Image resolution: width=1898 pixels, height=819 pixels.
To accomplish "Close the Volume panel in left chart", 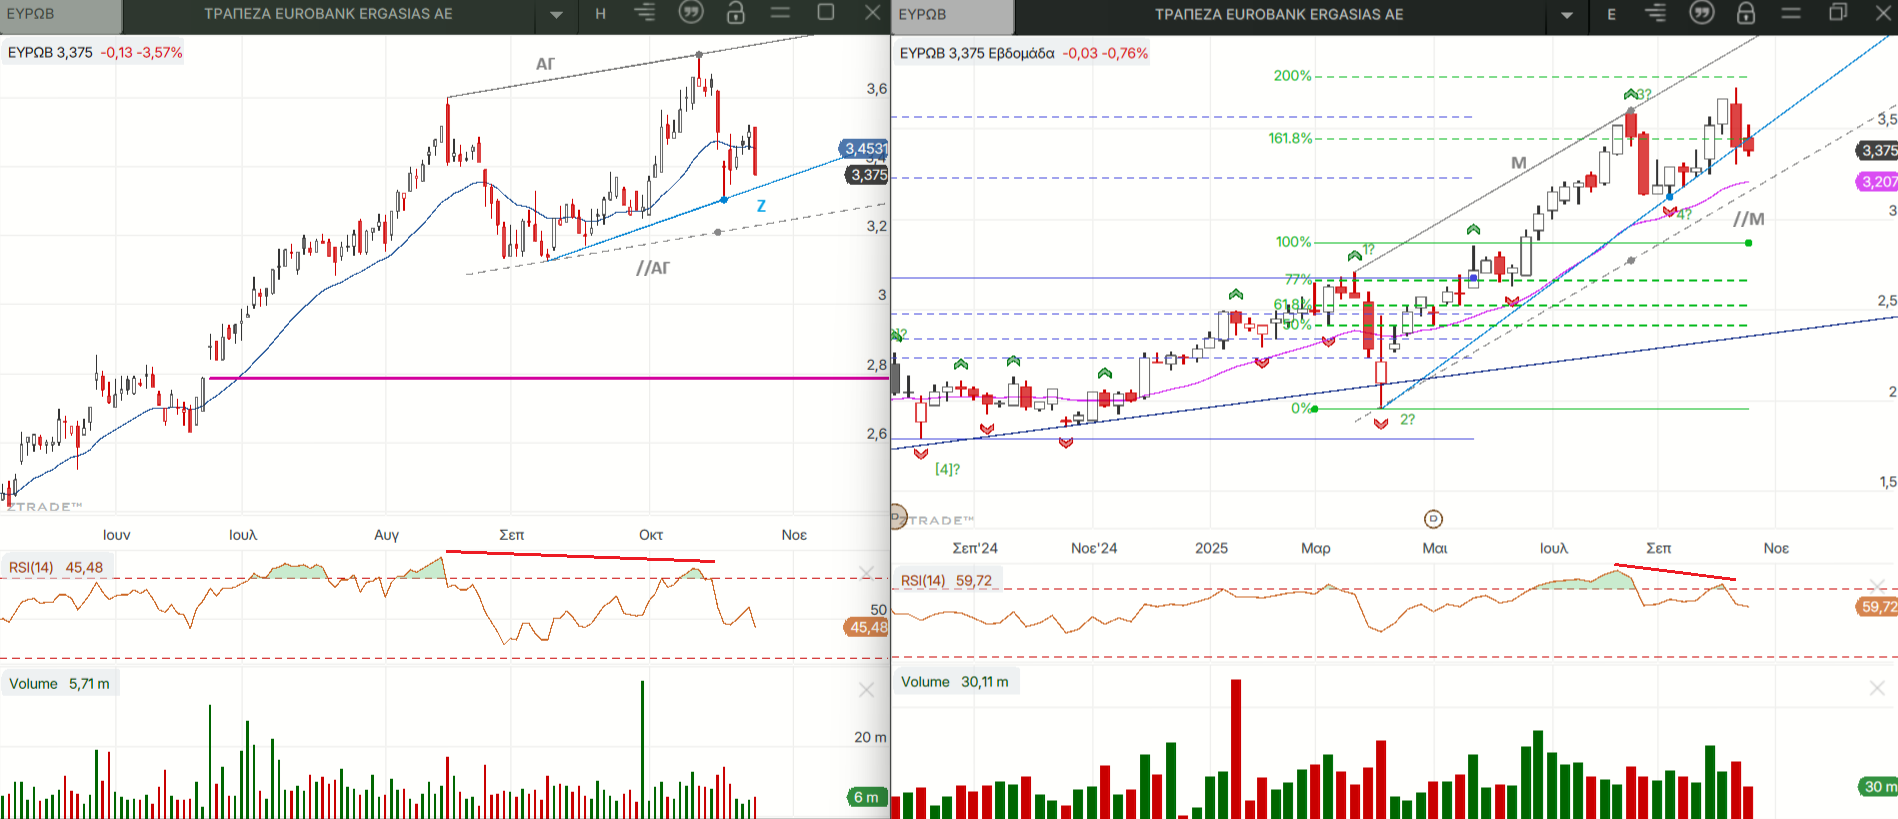I will [x=866, y=690].
